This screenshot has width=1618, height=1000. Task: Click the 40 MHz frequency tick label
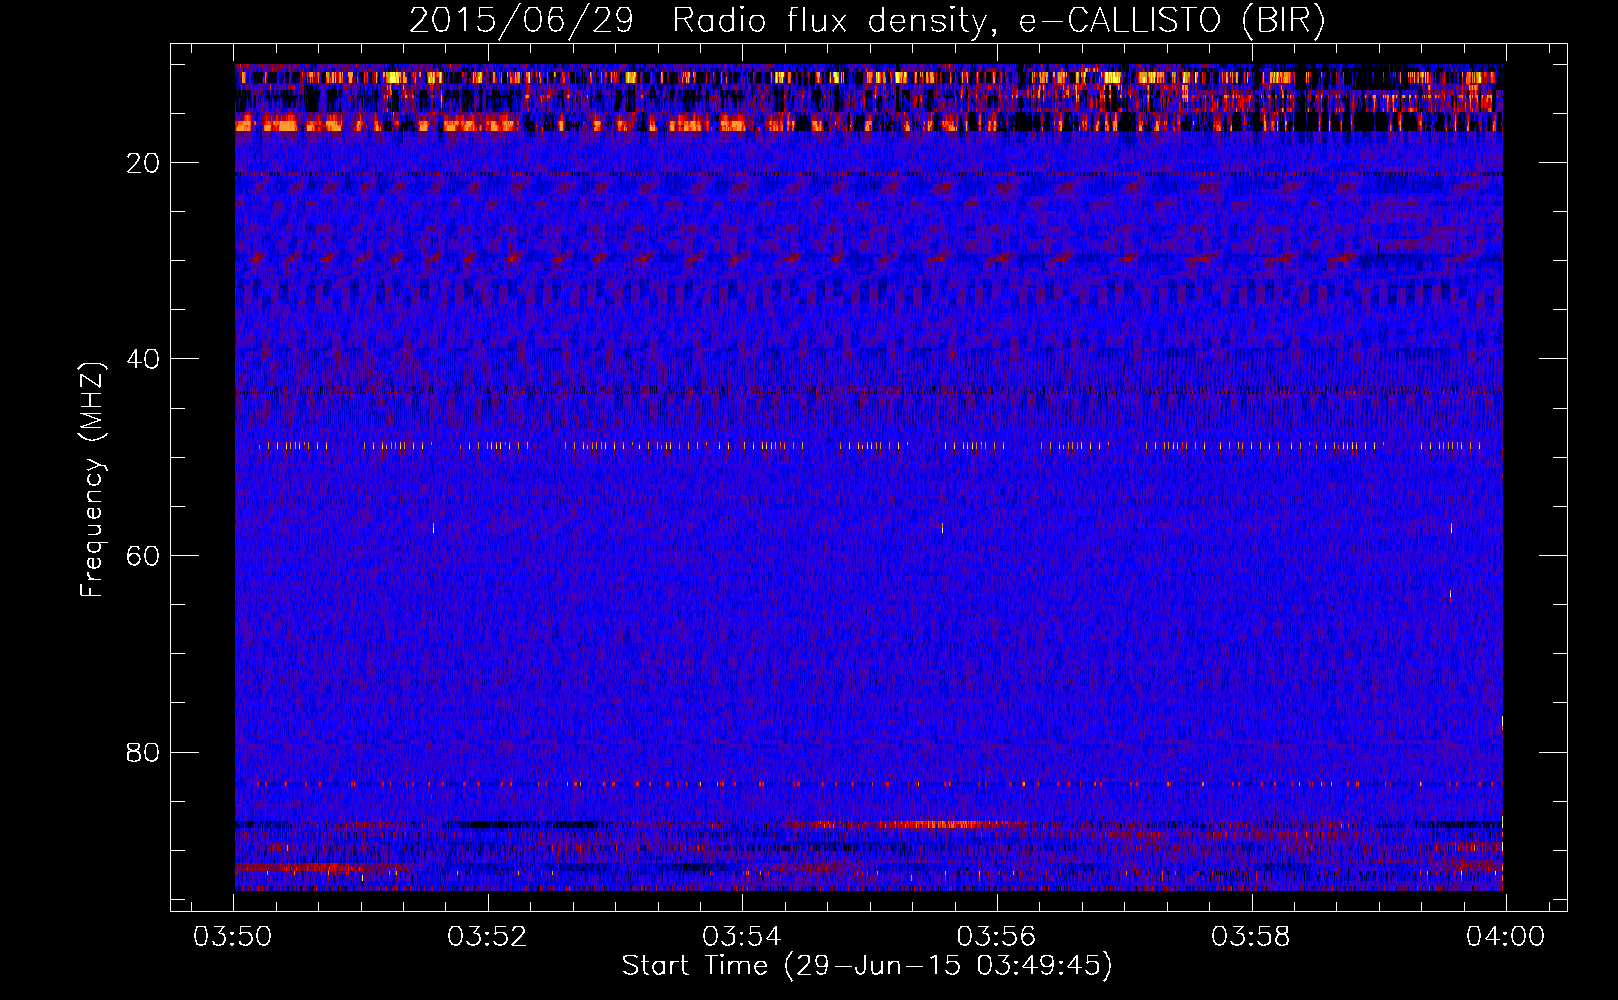pos(144,359)
